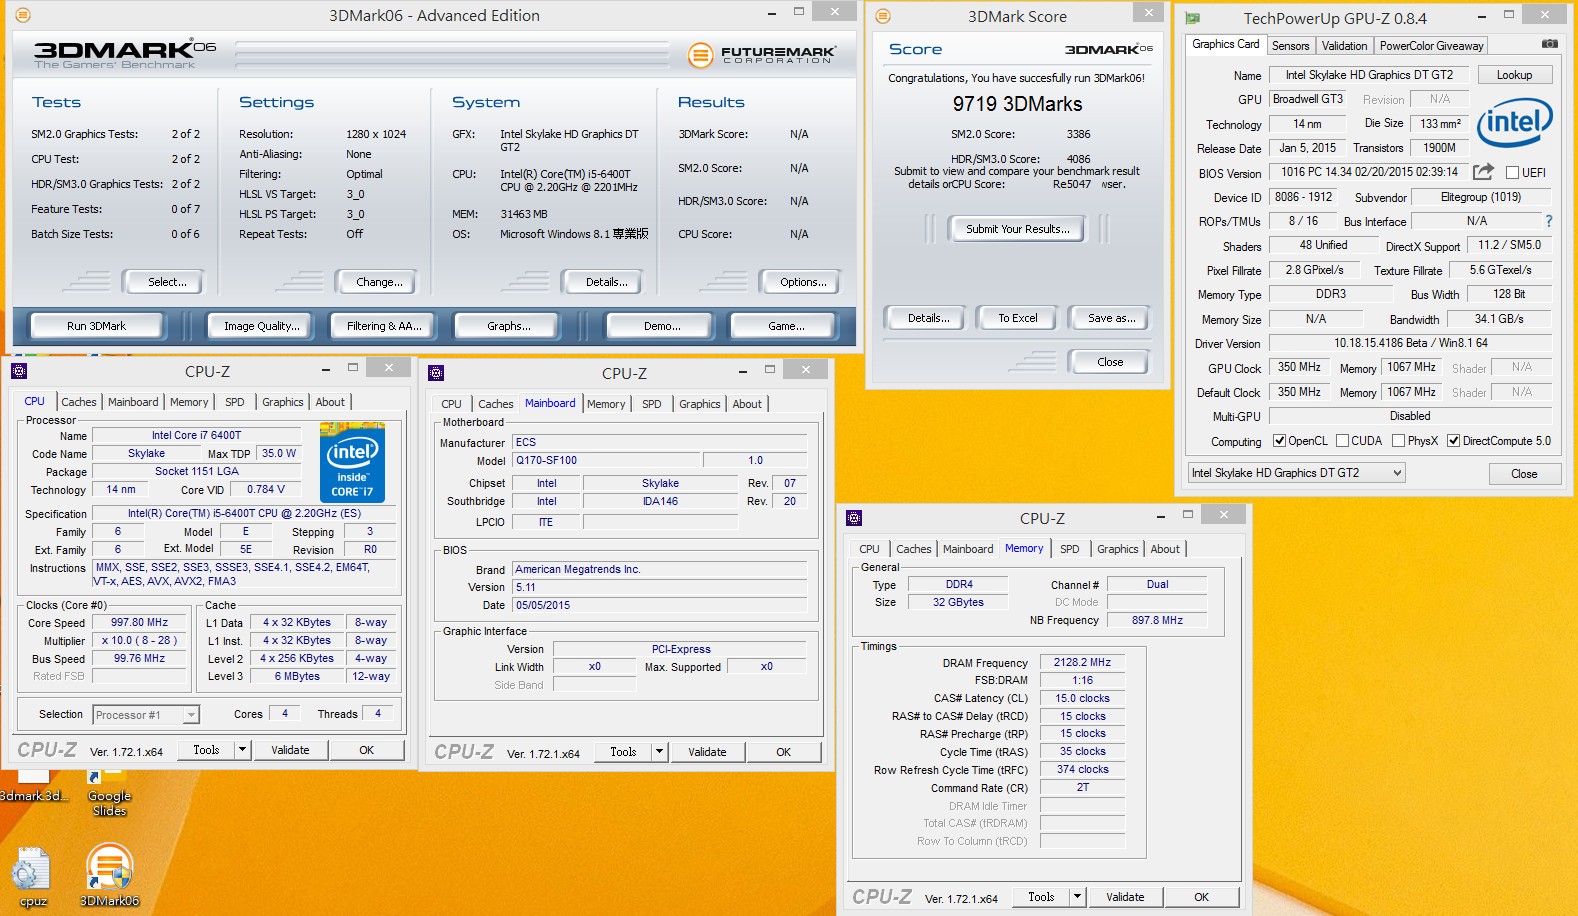Click Validate in CPU-Z Memory window
1578x916 pixels.
click(x=1125, y=897)
